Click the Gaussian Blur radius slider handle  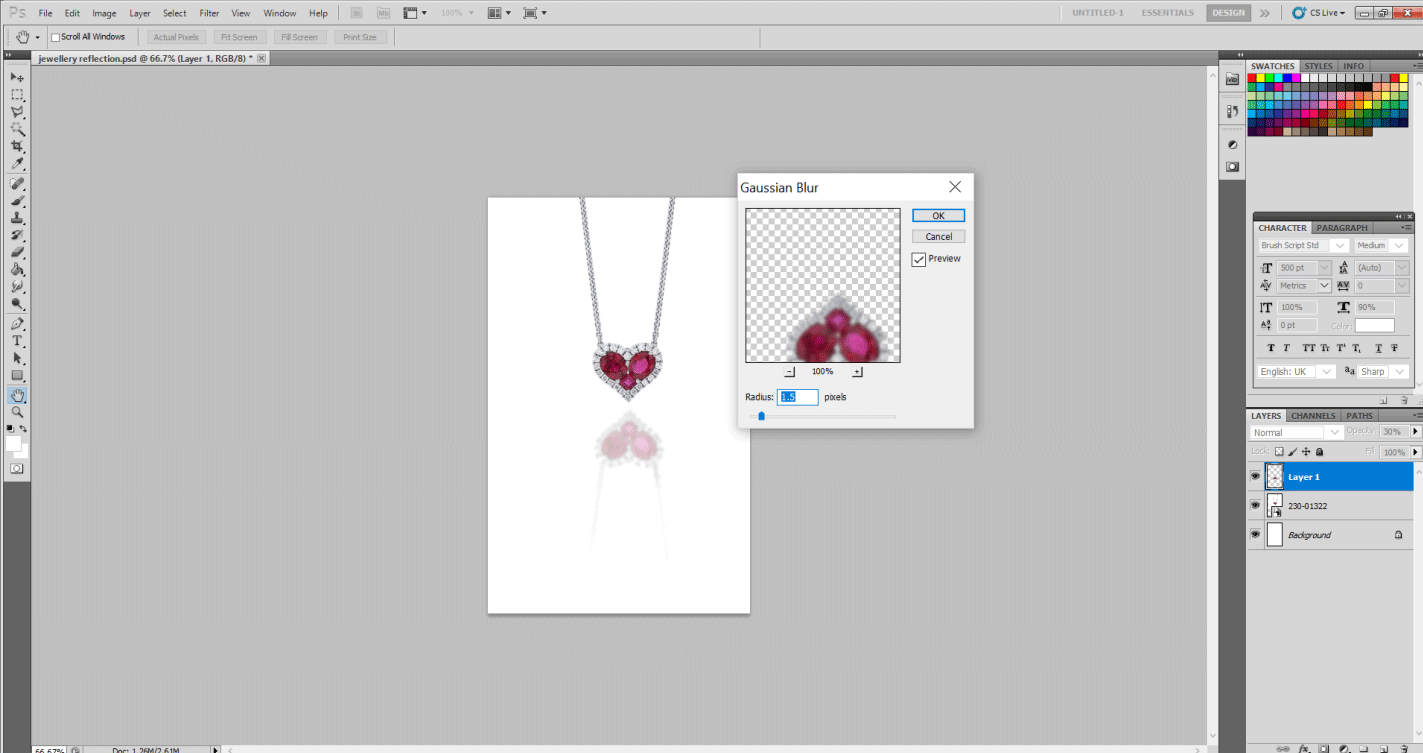click(x=761, y=416)
